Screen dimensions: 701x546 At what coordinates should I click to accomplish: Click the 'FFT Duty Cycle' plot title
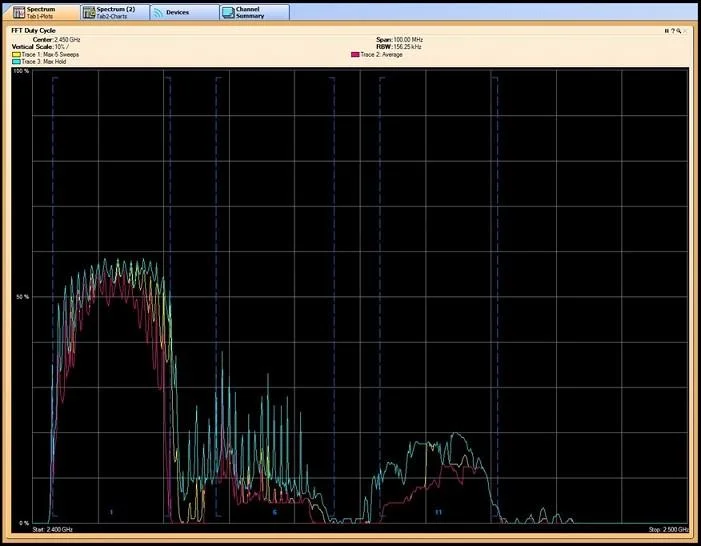pyautogui.click(x=34, y=31)
